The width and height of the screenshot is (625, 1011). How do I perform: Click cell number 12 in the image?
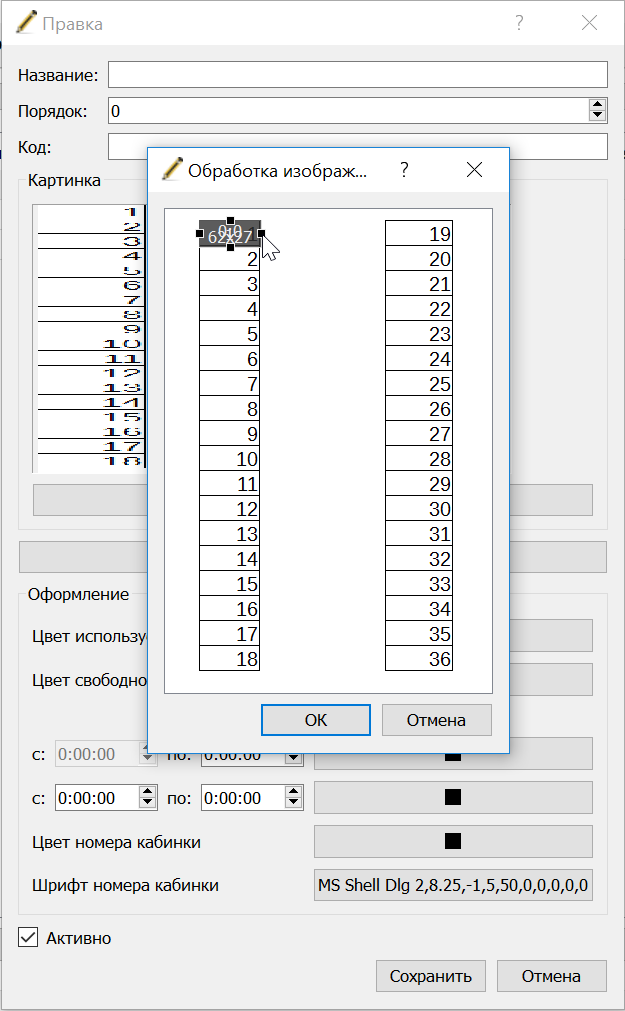pyautogui.click(x=230, y=508)
